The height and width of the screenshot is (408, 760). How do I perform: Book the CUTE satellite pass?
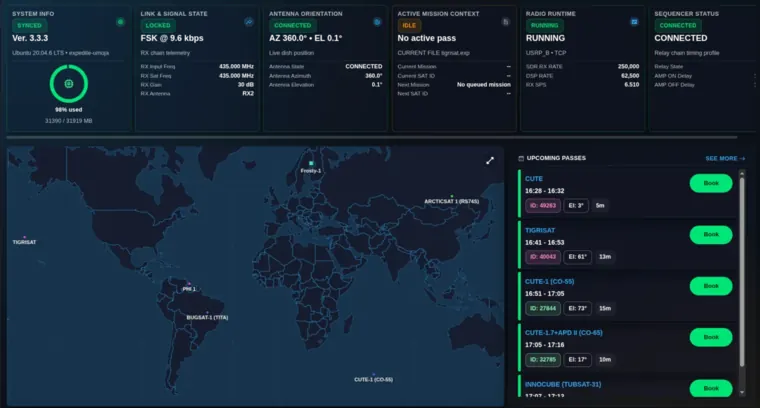[x=710, y=183]
